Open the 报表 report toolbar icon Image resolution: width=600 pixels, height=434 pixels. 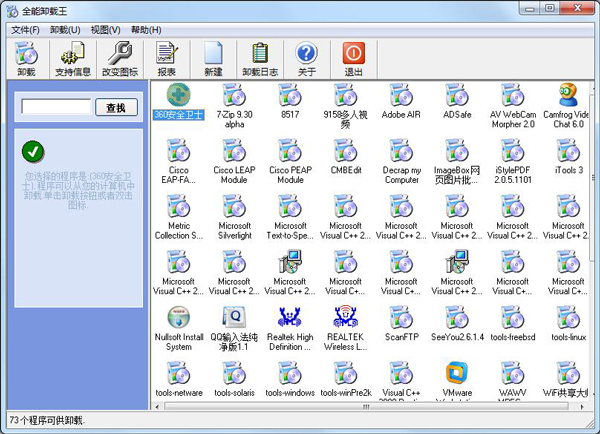[x=166, y=58]
